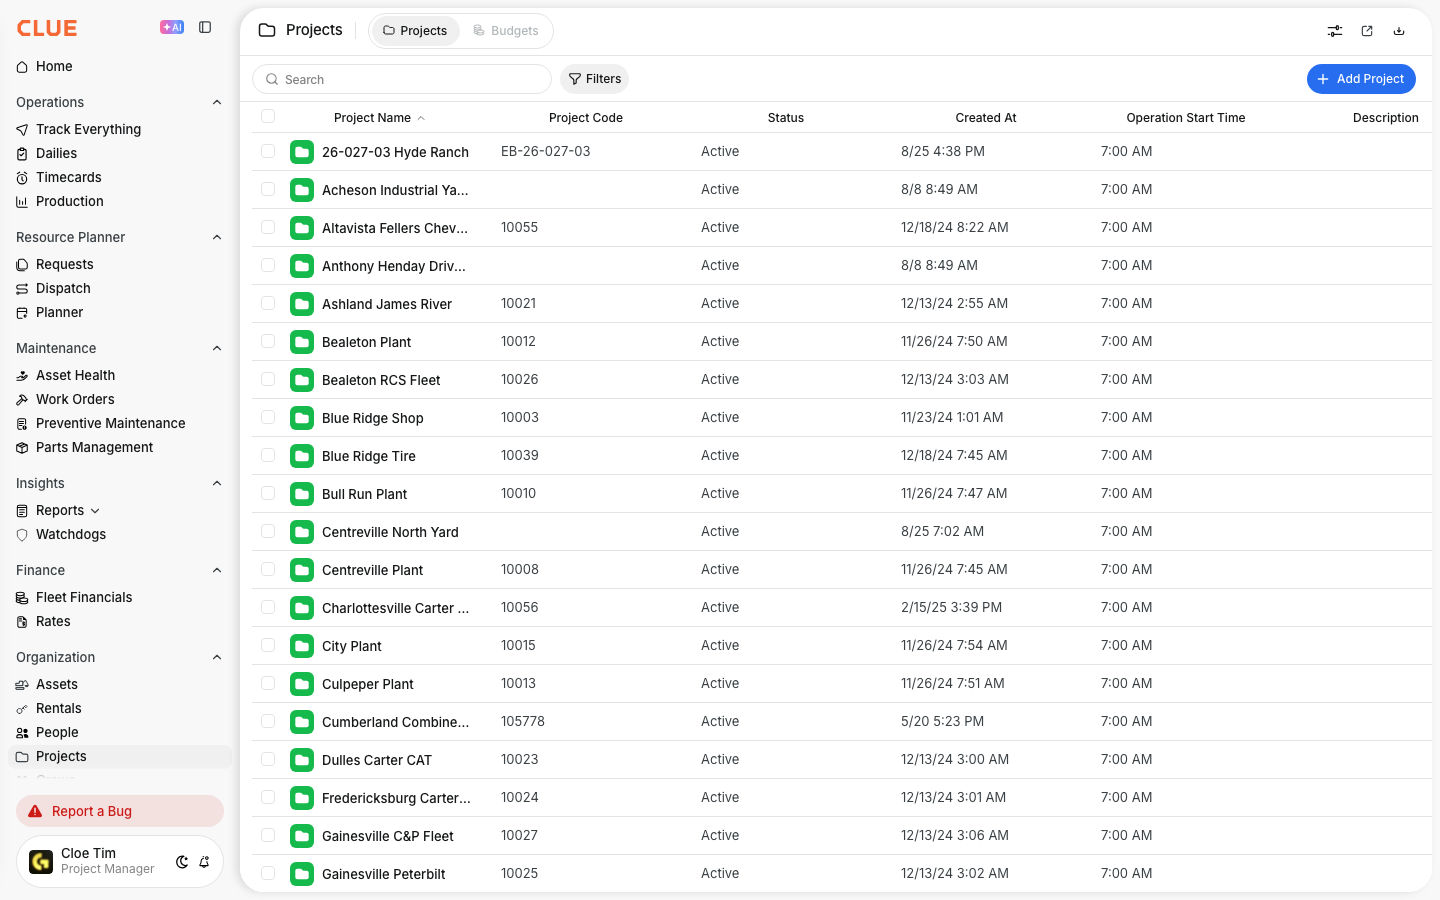Collapse the sidebar panel icon

(x=205, y=28)
